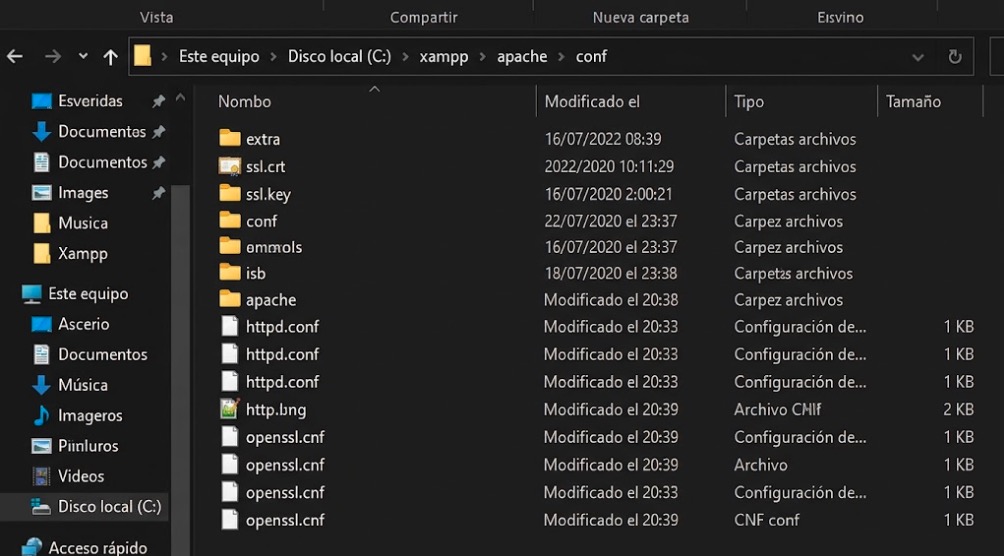The width and height of the screenshot is (1004, 556).
Task: Select the http.lıng image file icon
Action: click(230, 409)
